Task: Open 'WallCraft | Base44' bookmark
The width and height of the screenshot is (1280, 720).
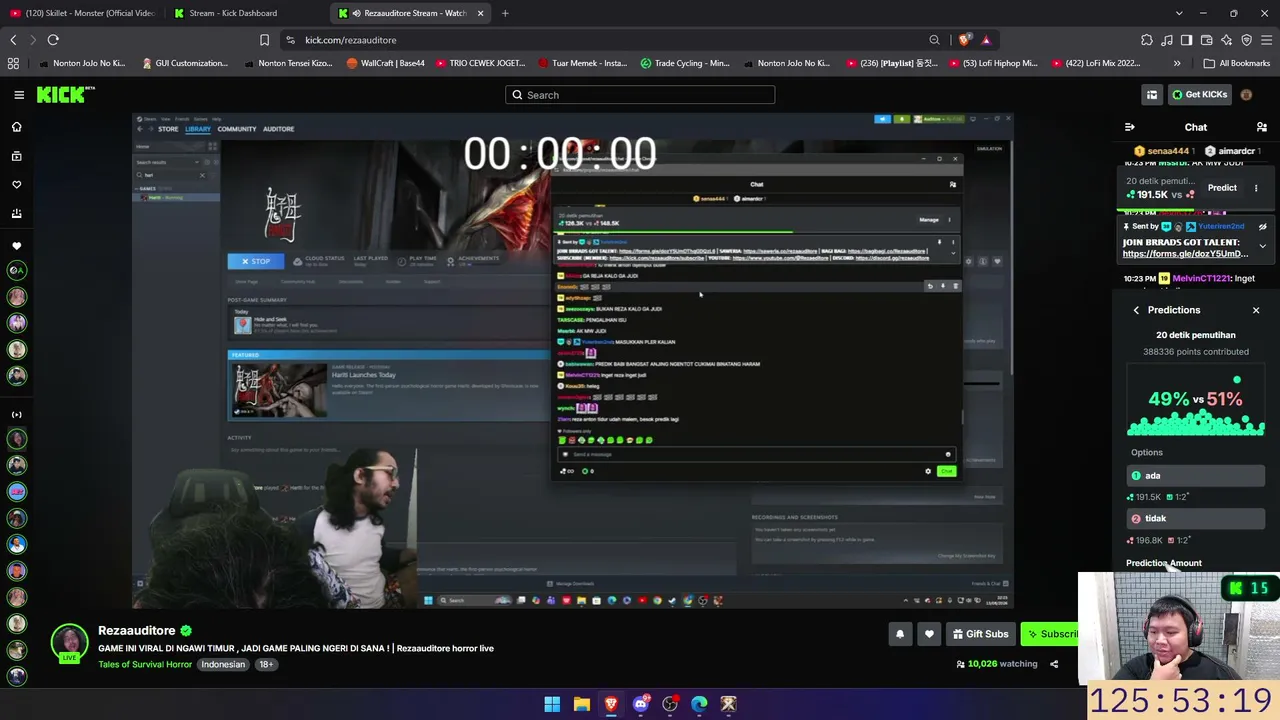Action: 385,63
